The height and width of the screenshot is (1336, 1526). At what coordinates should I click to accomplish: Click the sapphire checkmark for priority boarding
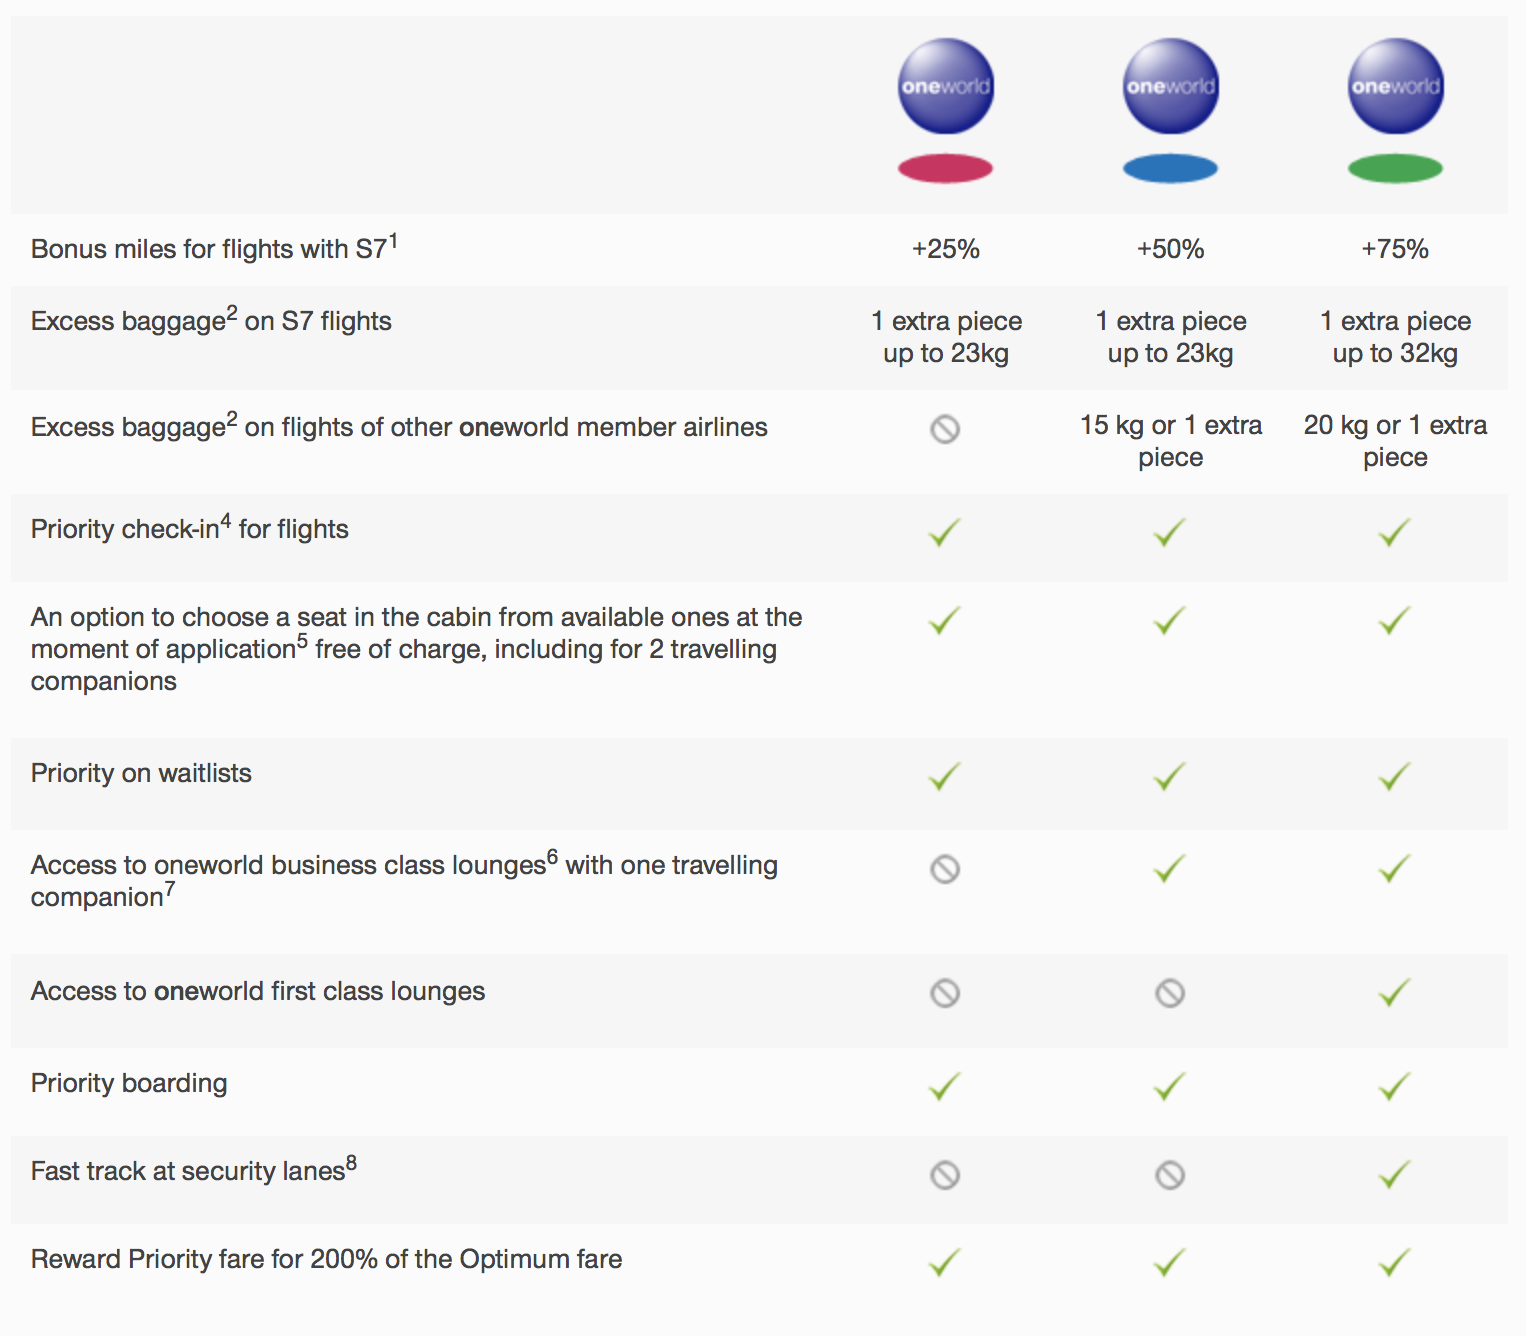(x=1169, y=1086)
